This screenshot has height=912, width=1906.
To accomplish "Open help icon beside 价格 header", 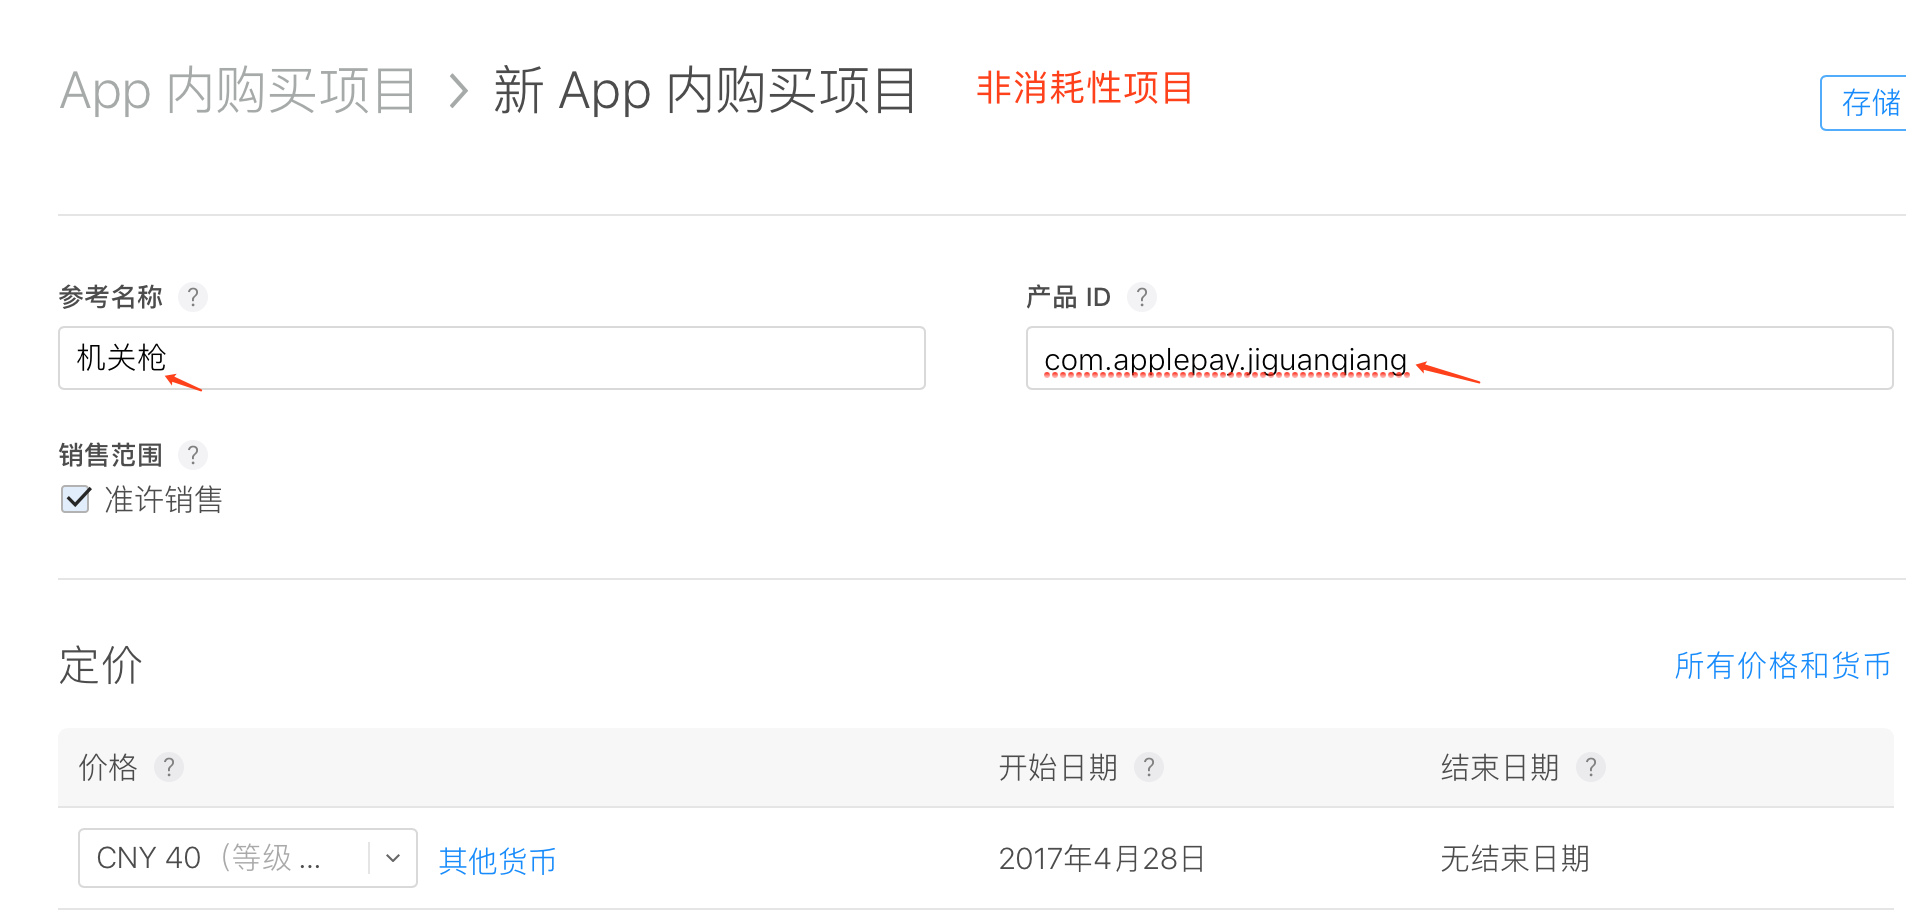I will (x=169, y=767).
